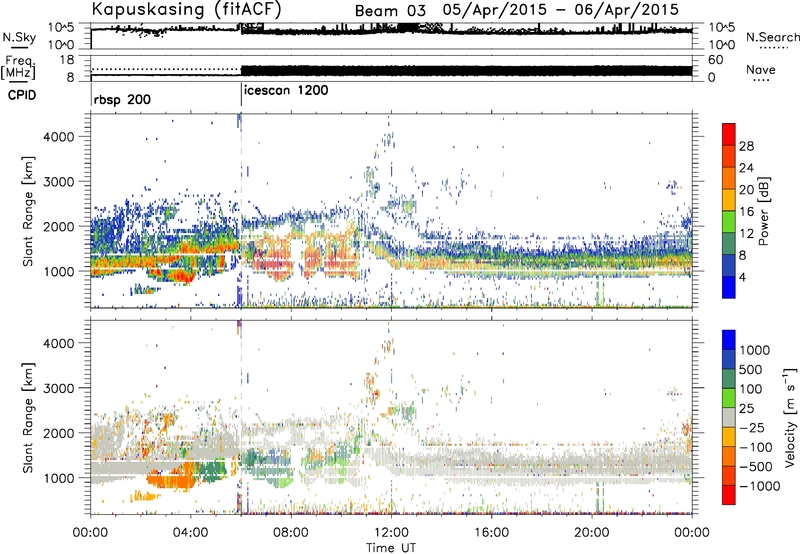
Task: Click the "-500" tick on Velocity color bar
Action: coord(756,466)
